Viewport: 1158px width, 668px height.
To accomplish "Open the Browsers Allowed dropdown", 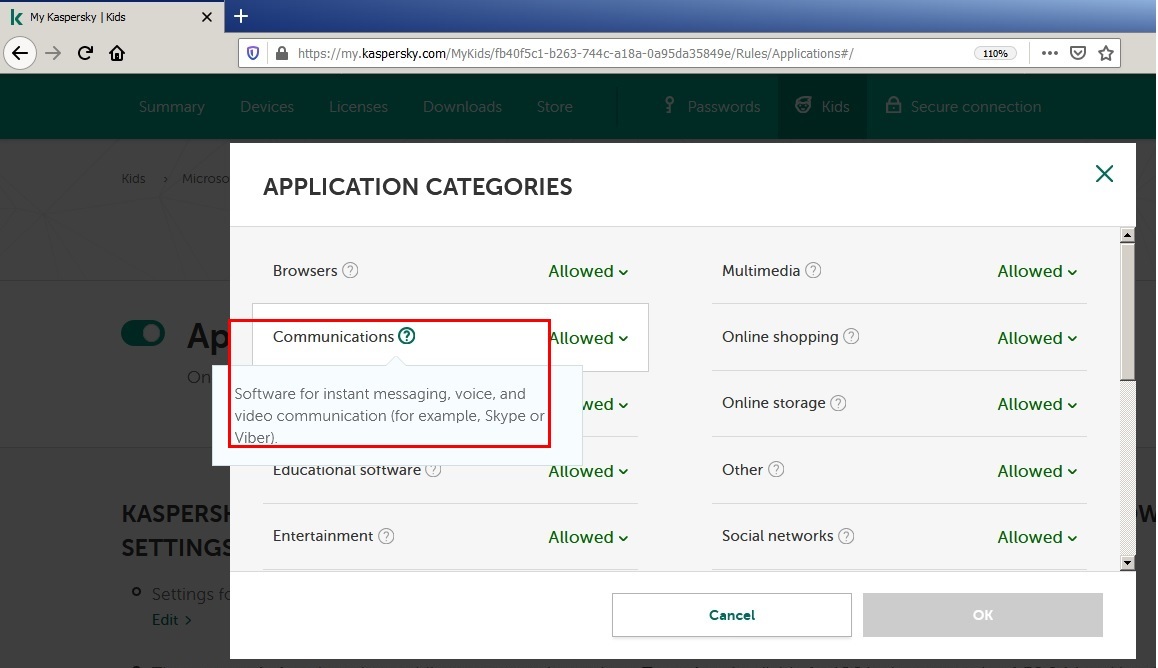I will coord(588,271).
